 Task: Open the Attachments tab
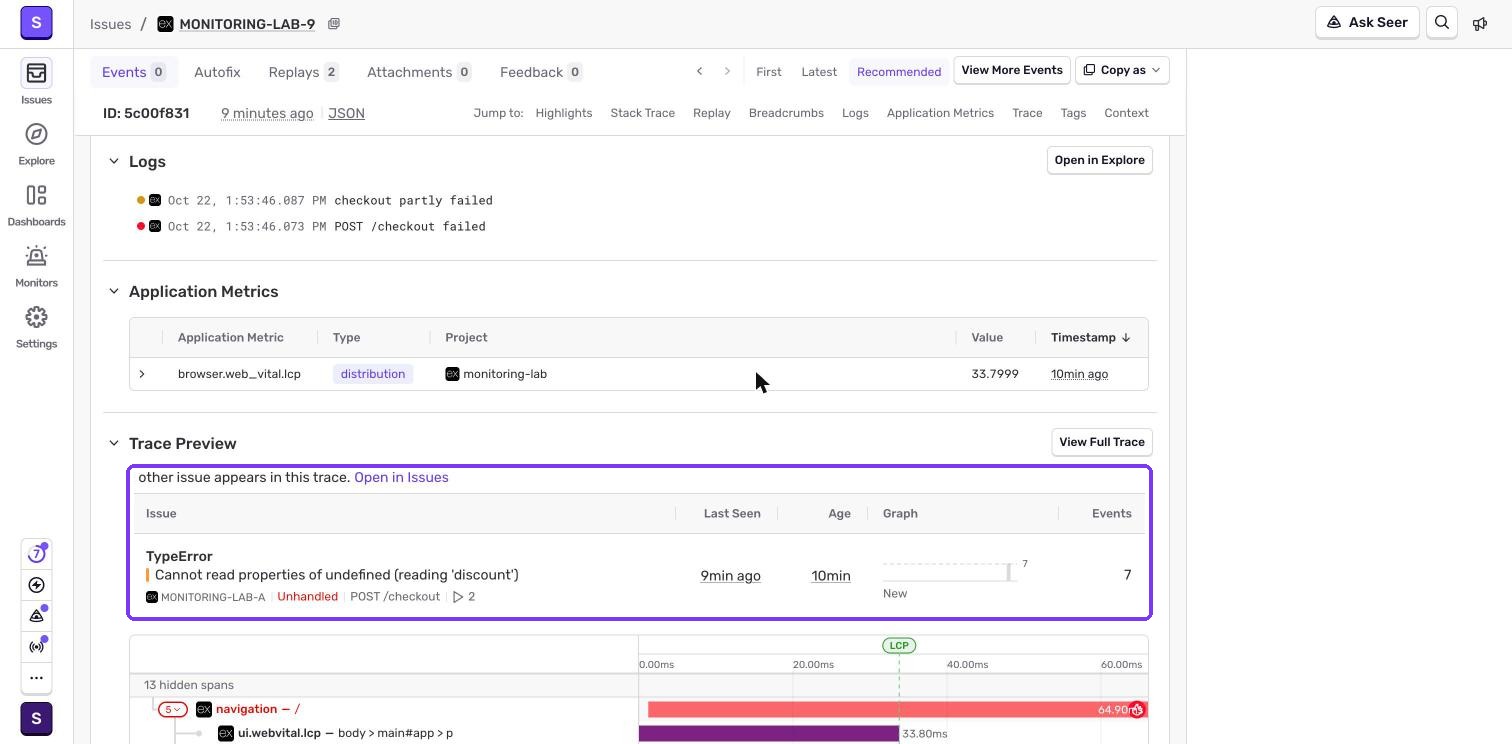click(418, 72)
